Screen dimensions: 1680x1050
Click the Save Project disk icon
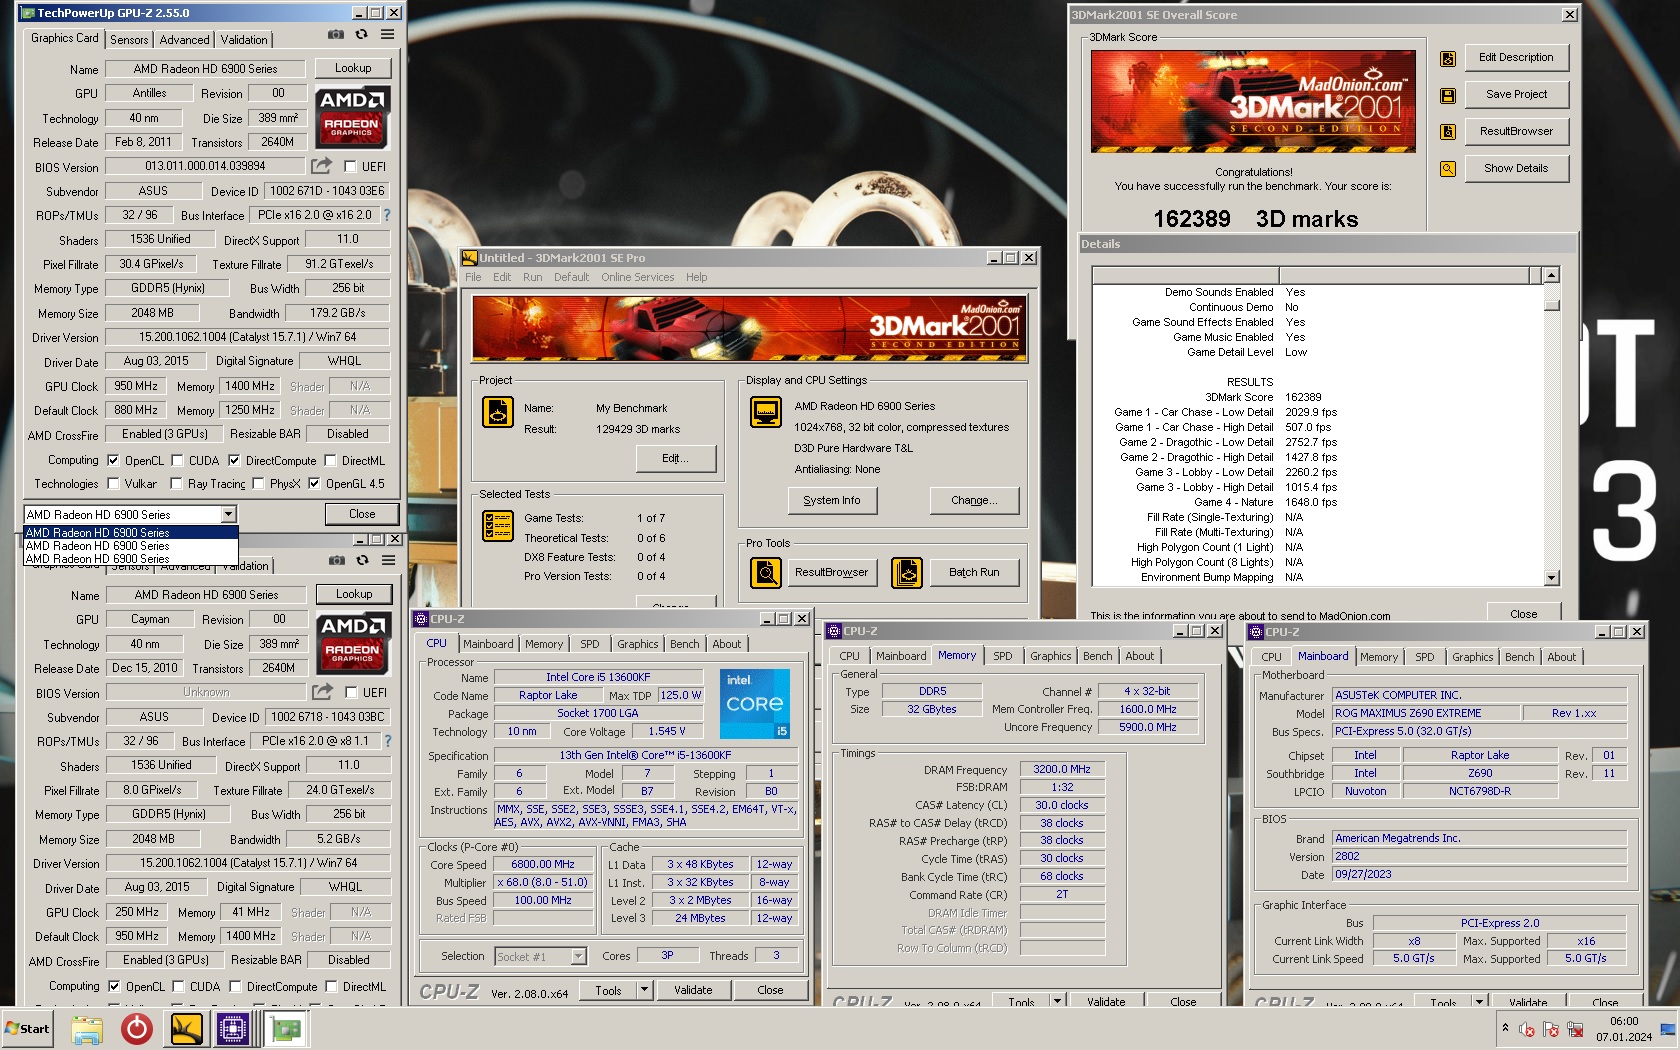(1447, 96)
